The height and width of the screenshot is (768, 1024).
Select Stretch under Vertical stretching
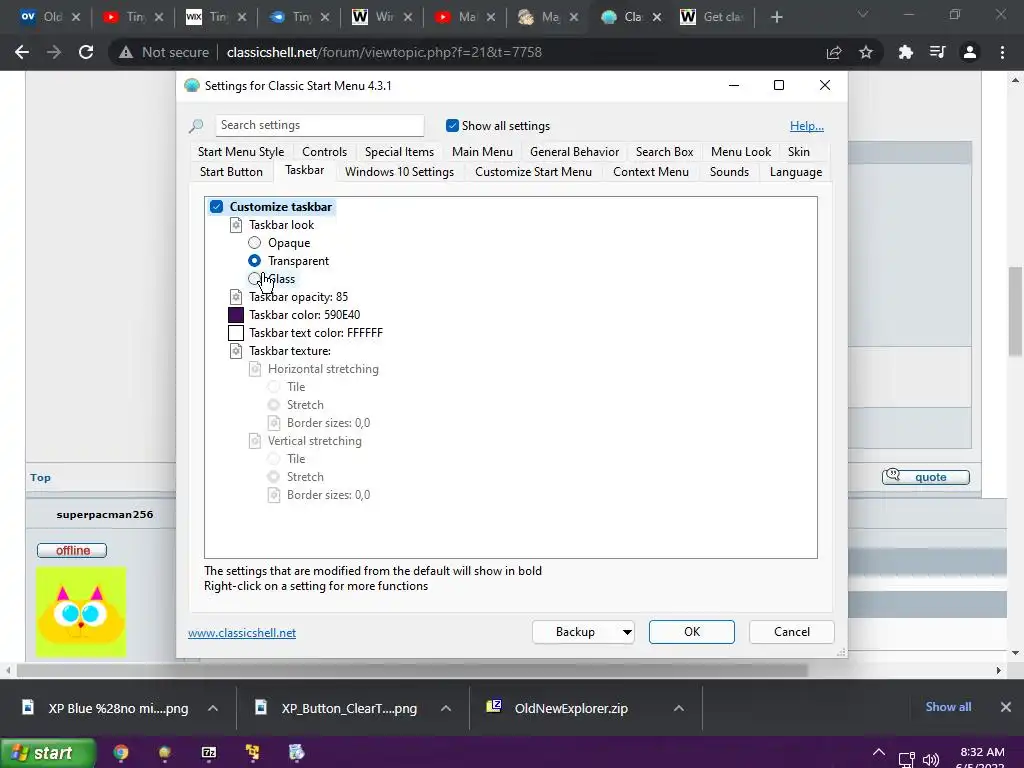point(274,477)
